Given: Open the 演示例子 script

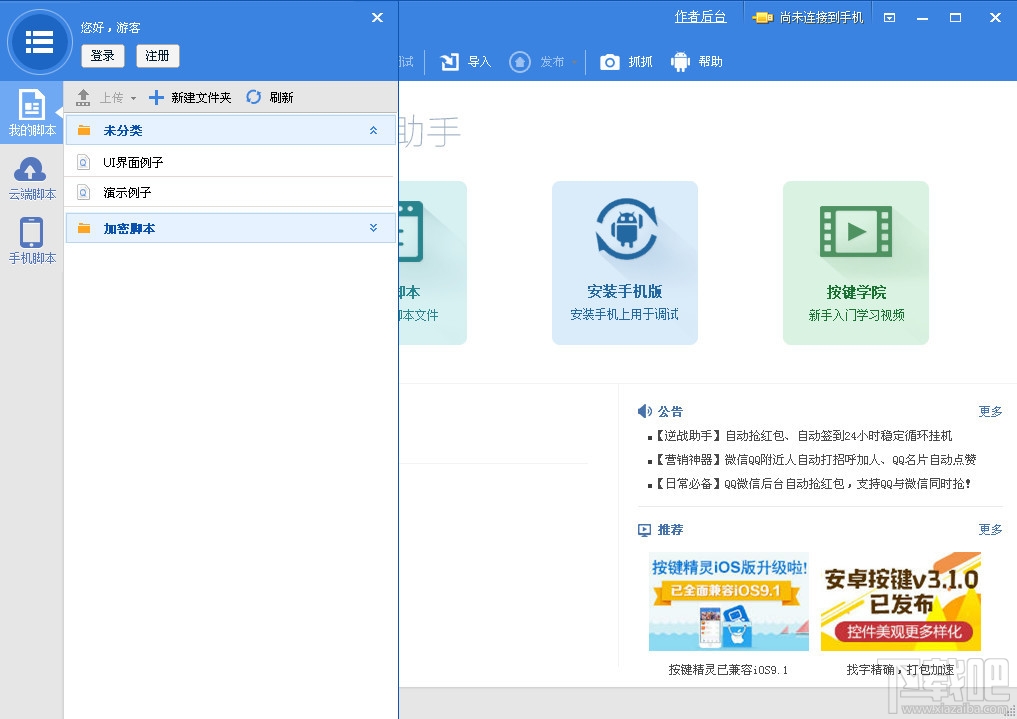Looking at the screenshot, I should coord(230,192).
